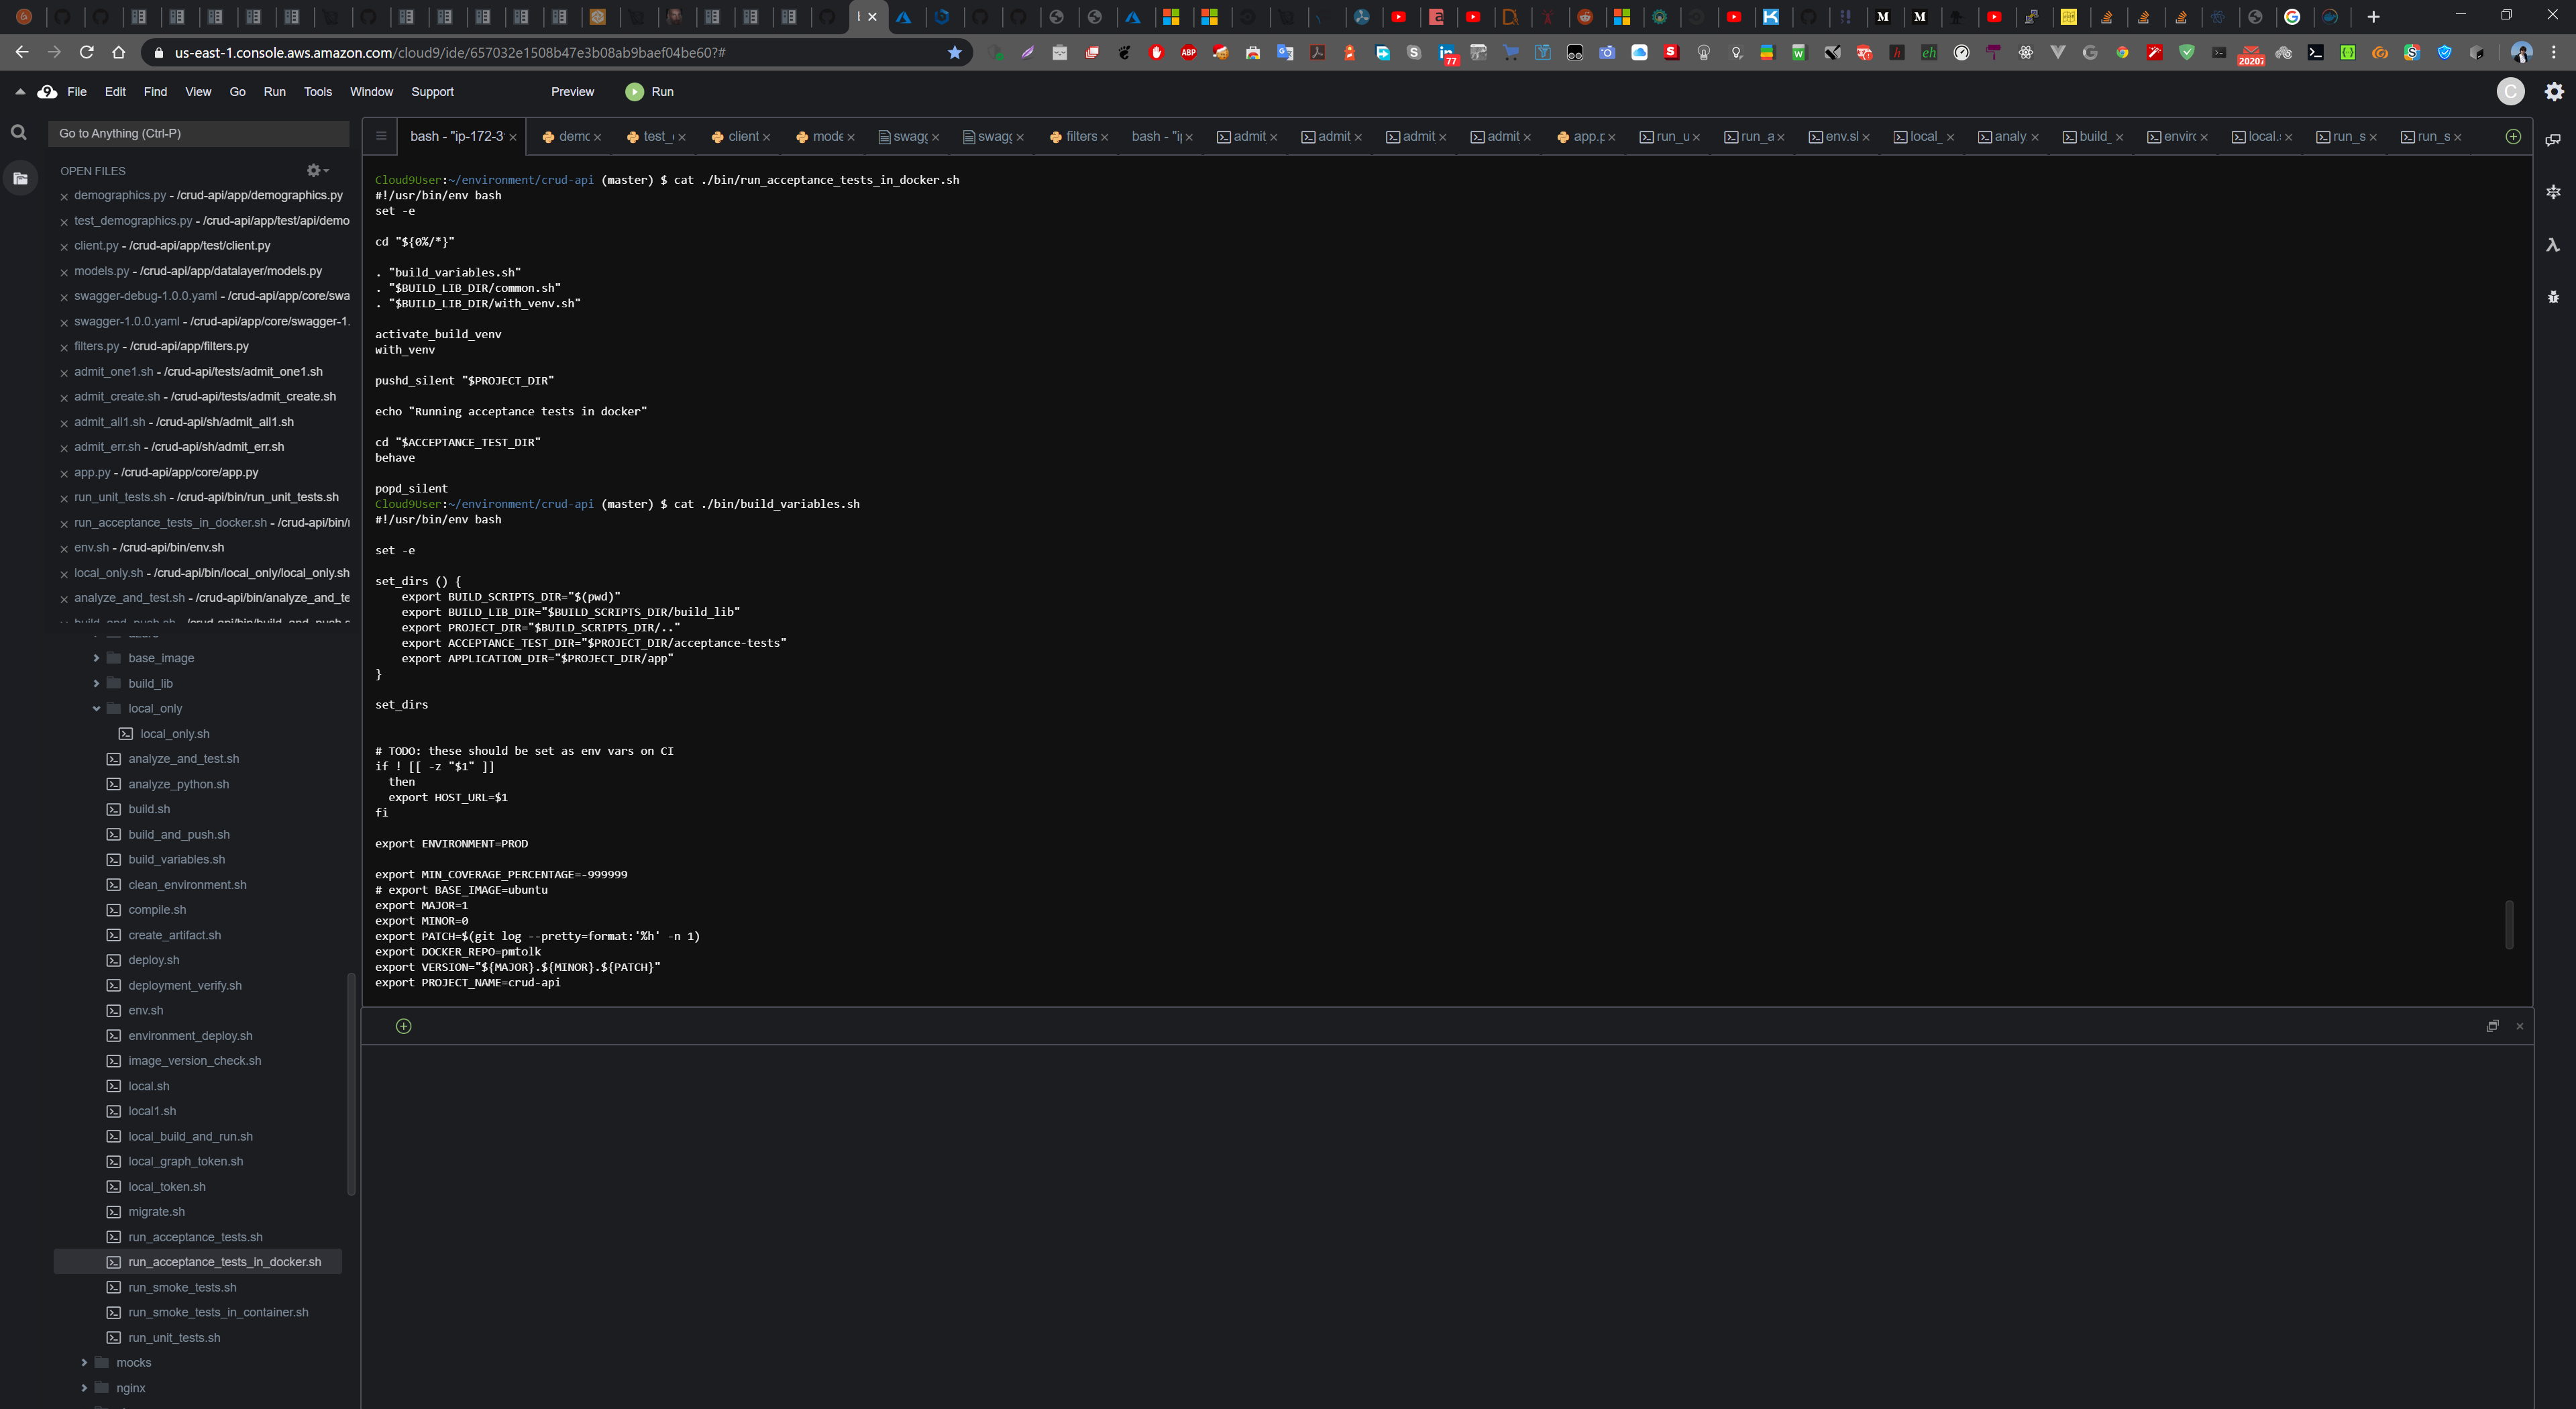
Task: Maximize the lower console pane
Action: pos(2492,1026)
